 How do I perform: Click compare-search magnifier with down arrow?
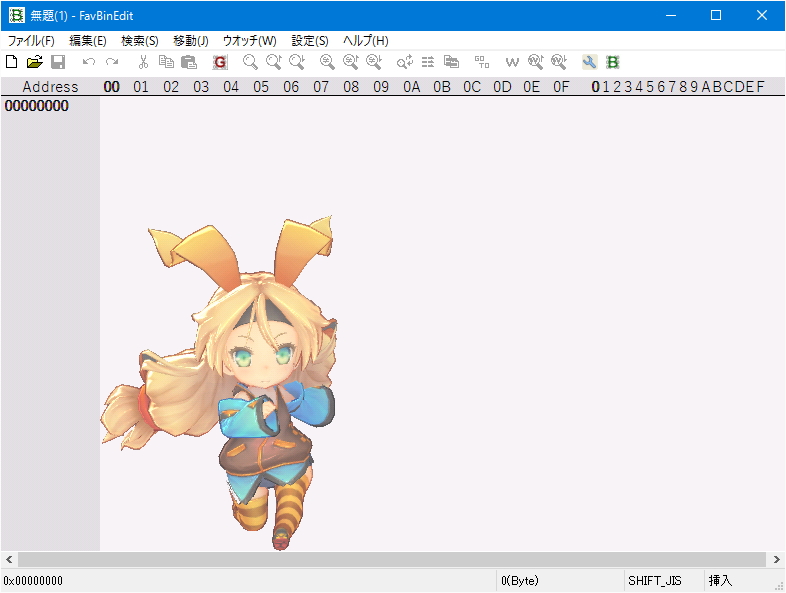(374, 62)
